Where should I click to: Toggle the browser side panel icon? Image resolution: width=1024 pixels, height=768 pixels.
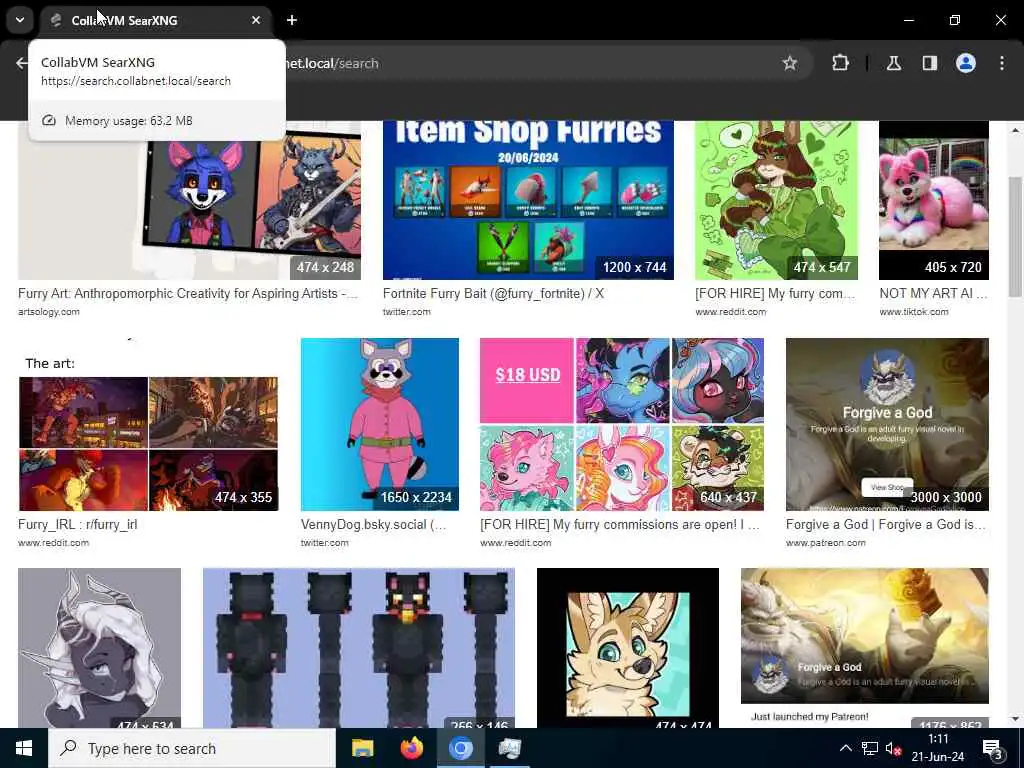[929, 63]
